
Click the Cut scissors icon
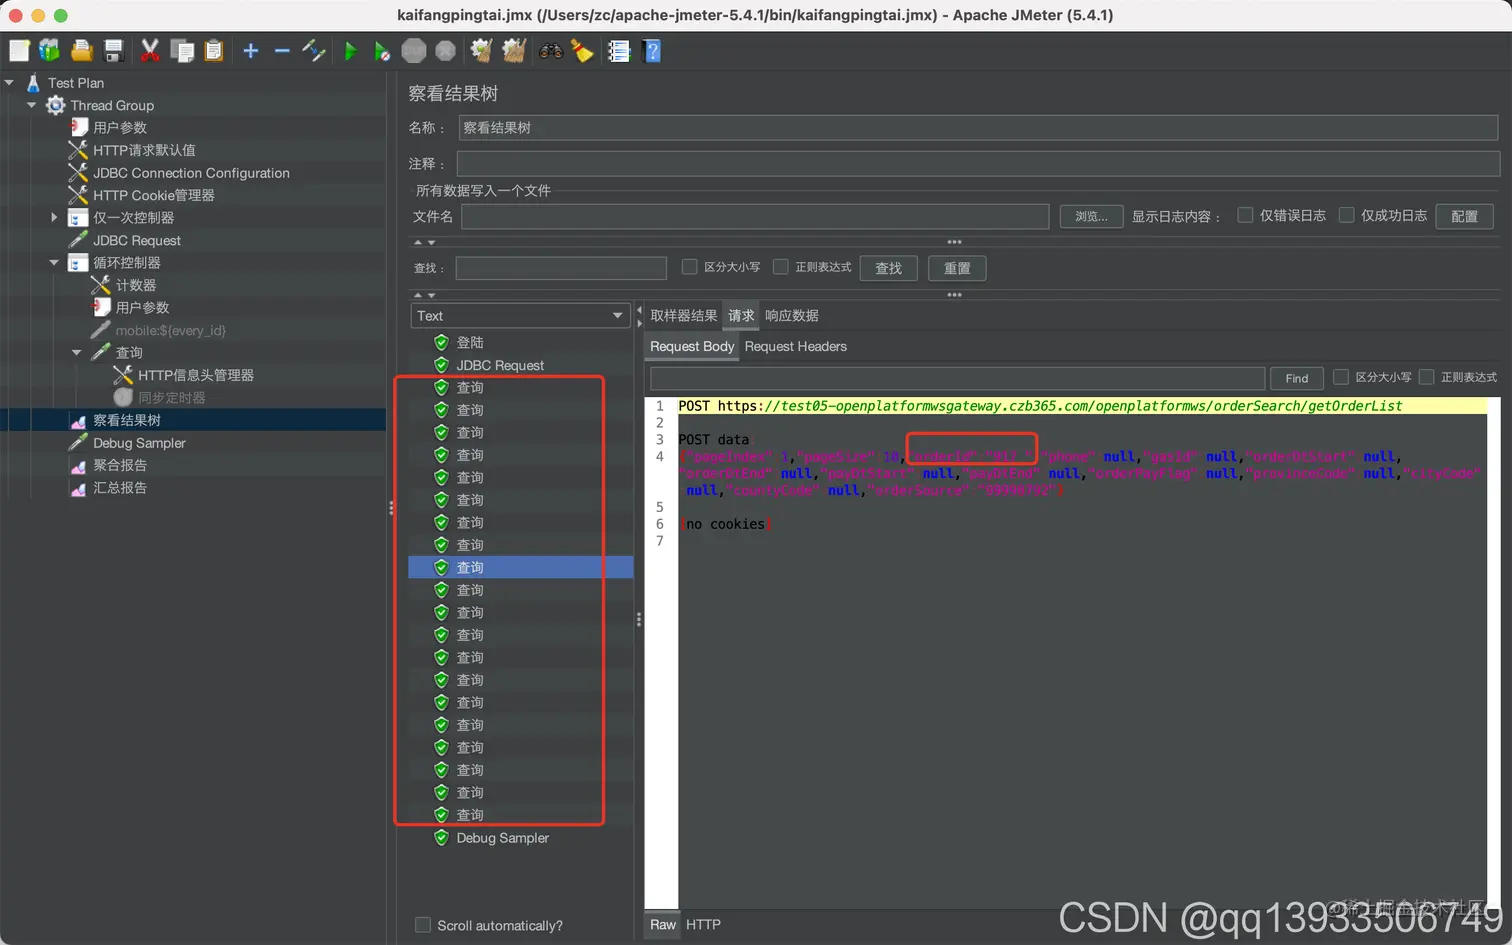pos(150,50)
